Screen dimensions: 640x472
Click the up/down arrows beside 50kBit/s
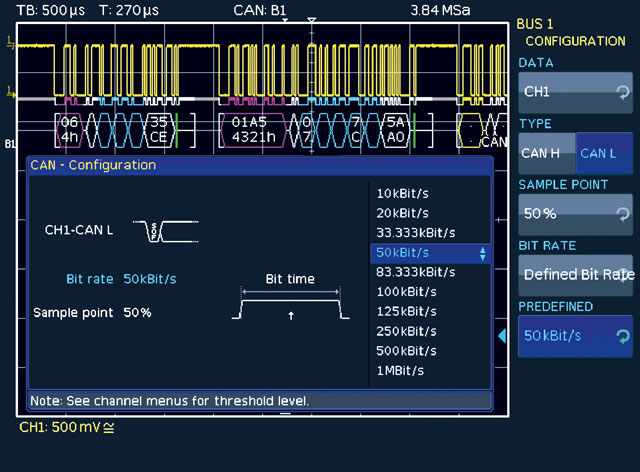point(483,254)
